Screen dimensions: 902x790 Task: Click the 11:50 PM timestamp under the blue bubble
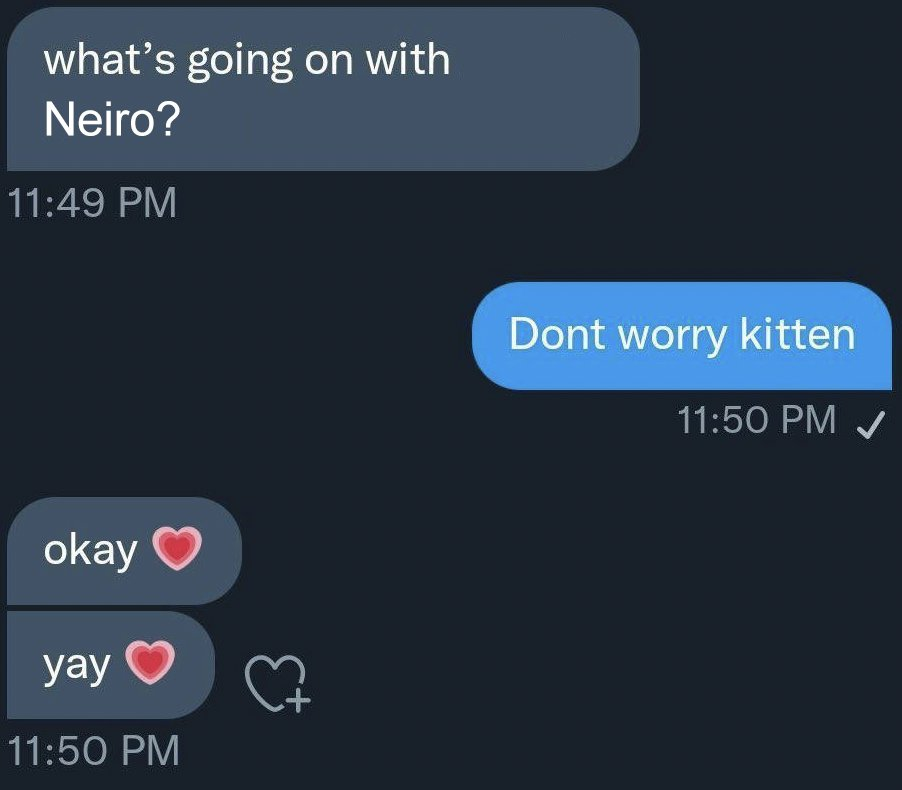coord(756,420)
